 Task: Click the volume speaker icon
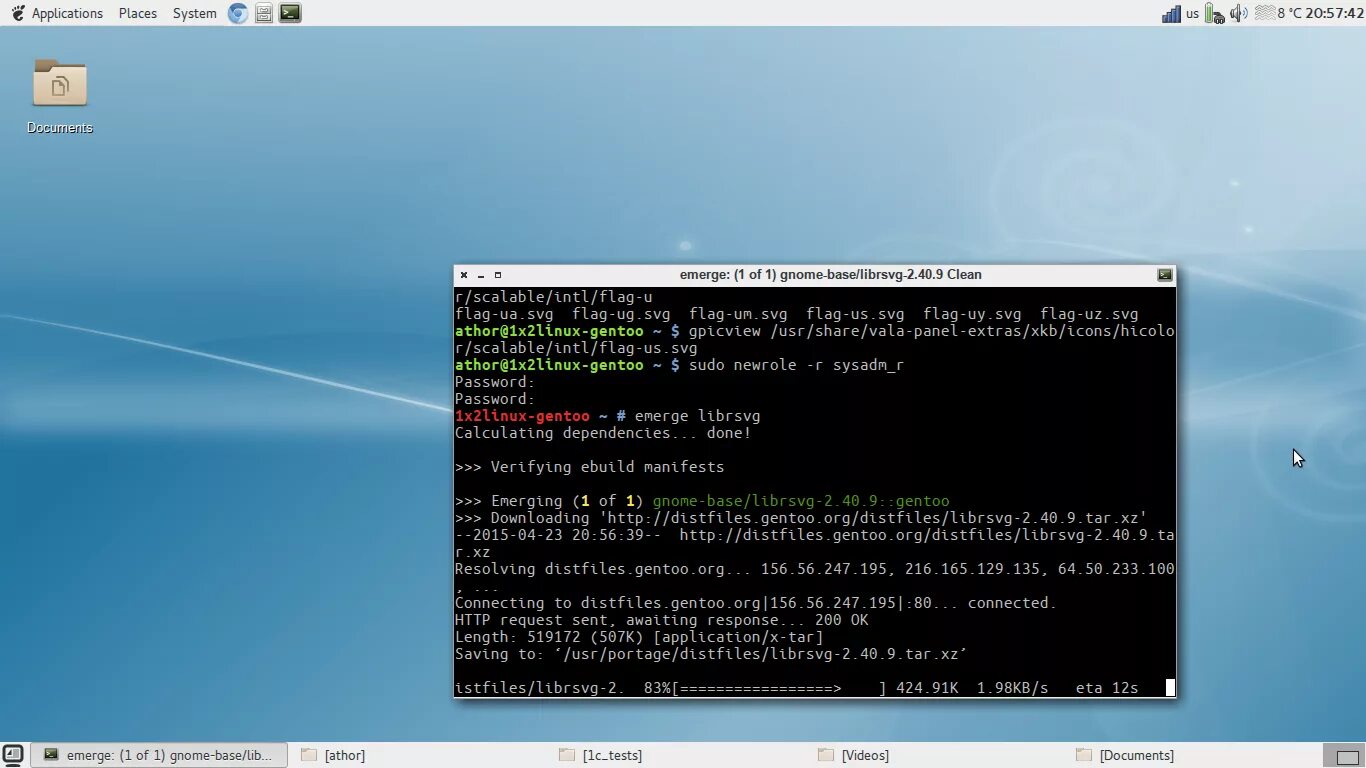[x=1240, y=13]
